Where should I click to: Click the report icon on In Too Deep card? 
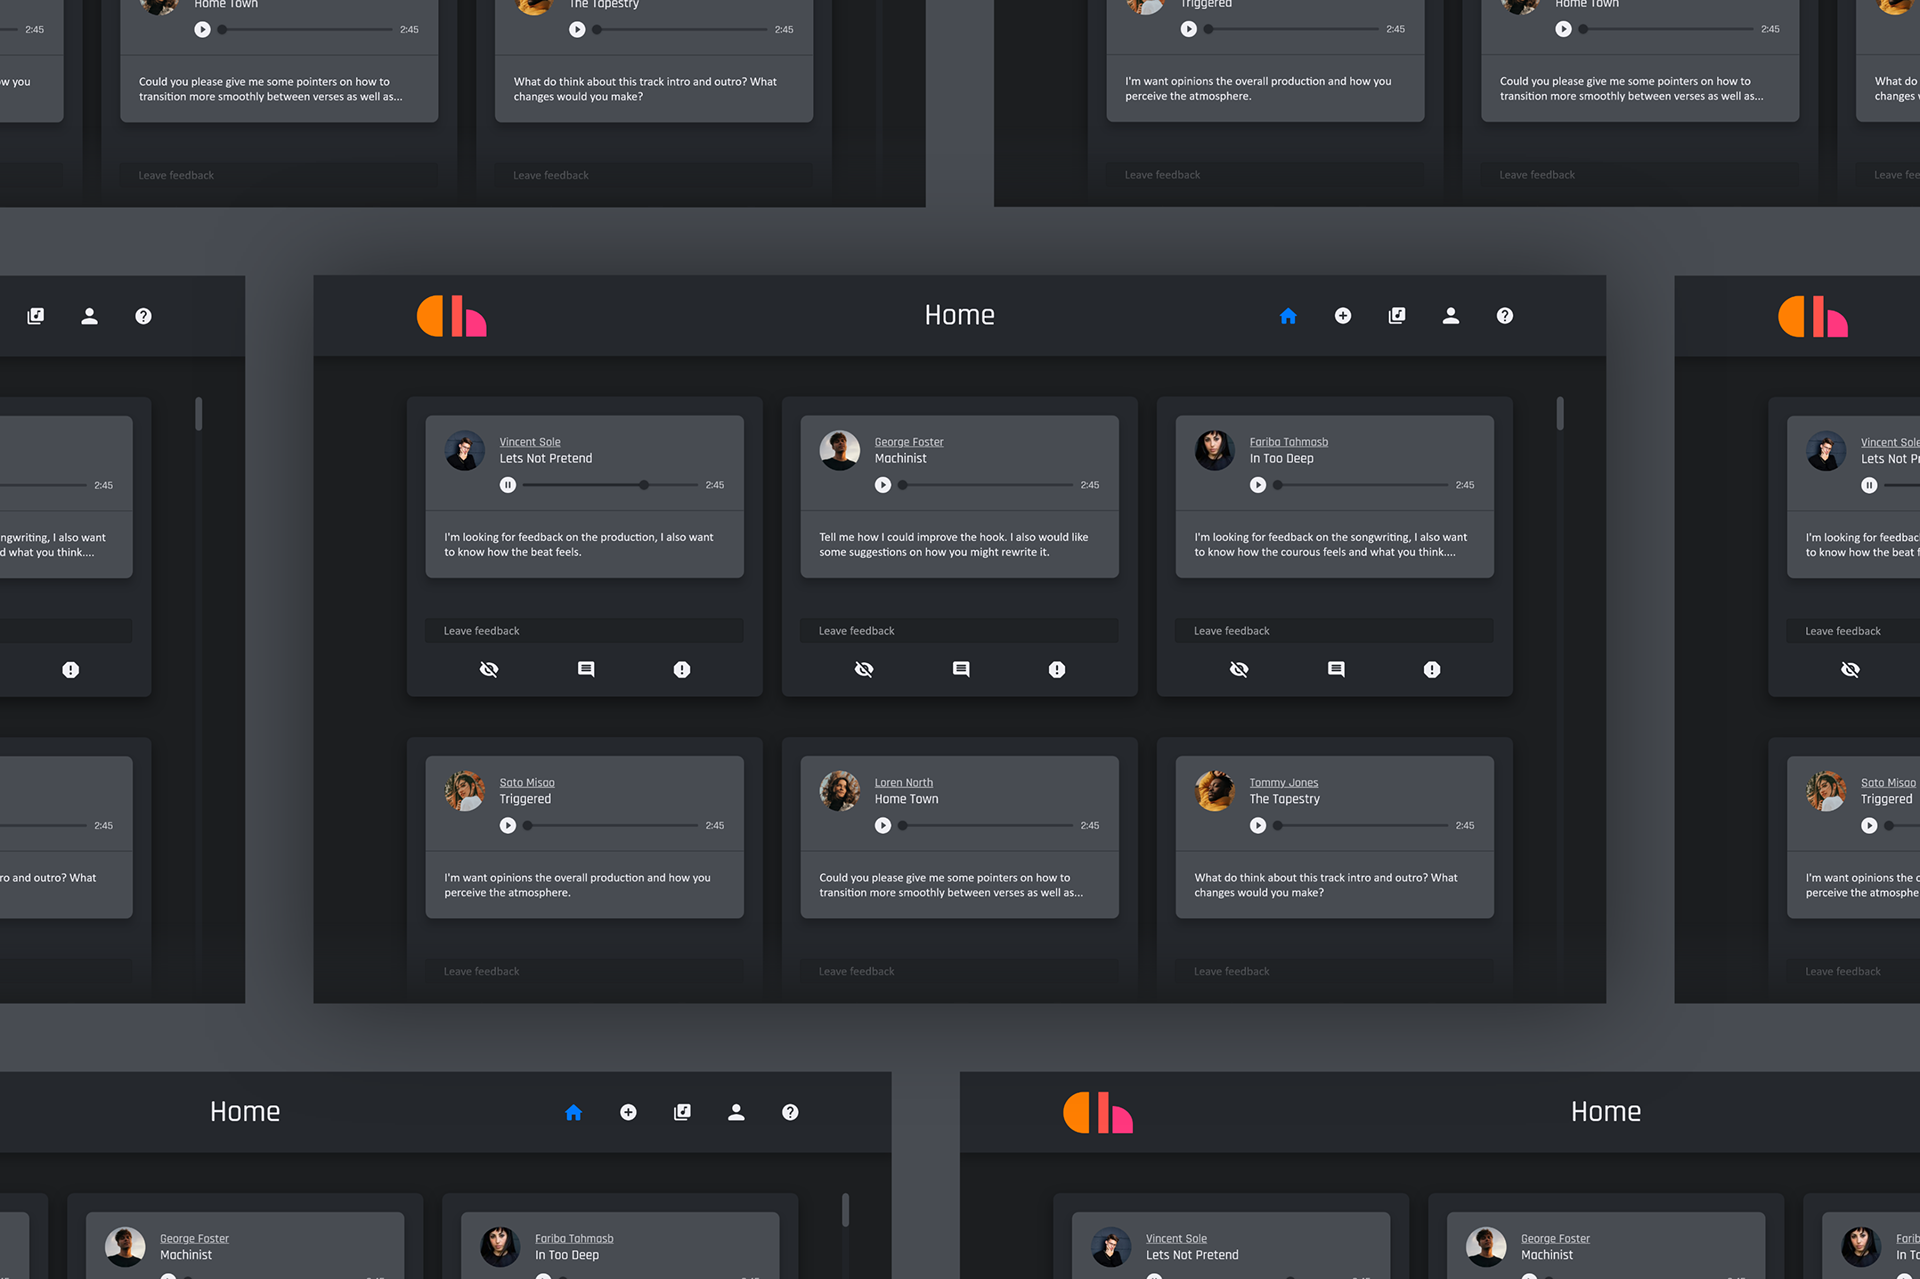1432,670
